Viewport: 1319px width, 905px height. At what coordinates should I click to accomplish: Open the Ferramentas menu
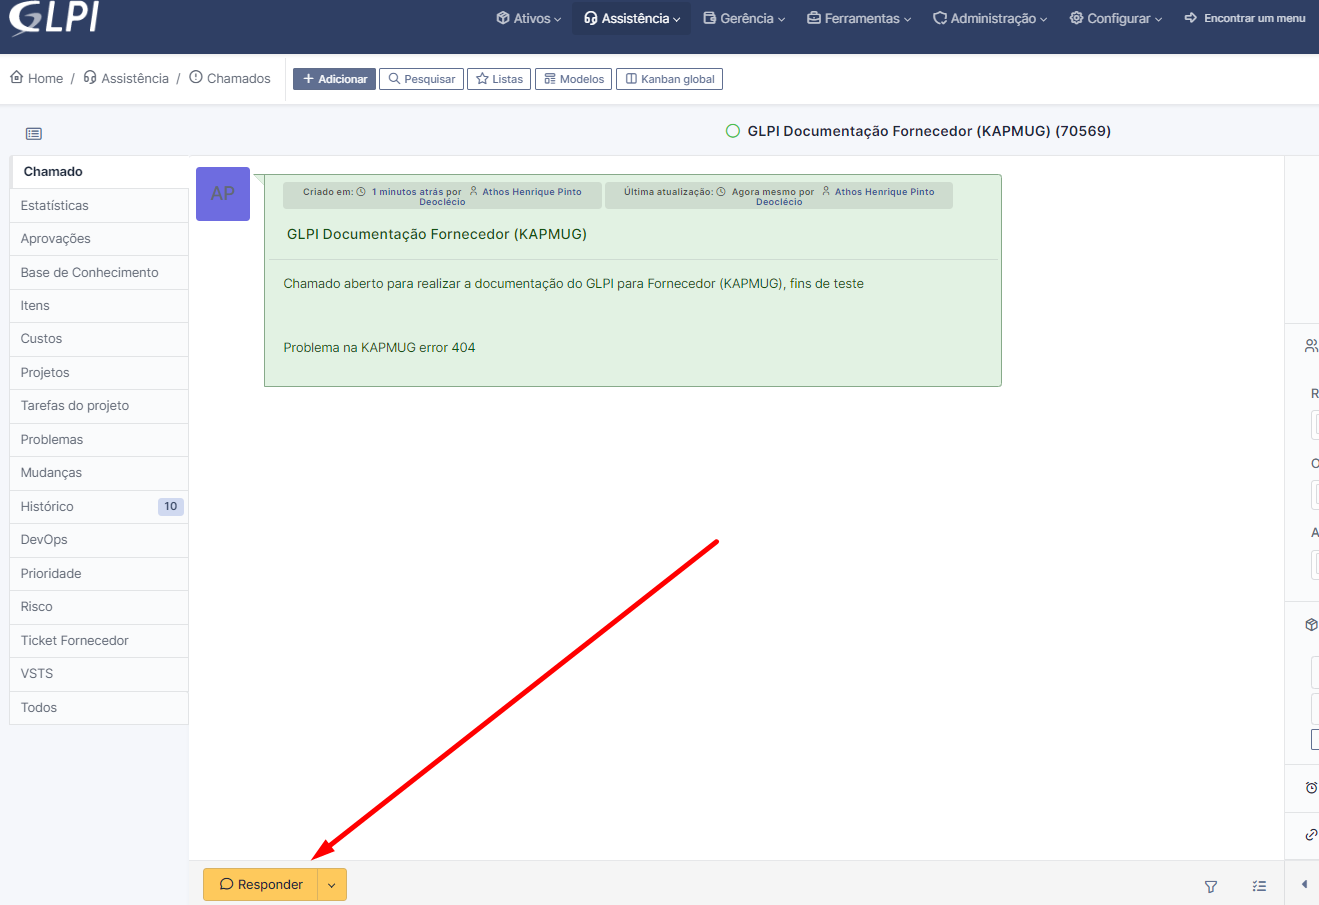(859, 18)
